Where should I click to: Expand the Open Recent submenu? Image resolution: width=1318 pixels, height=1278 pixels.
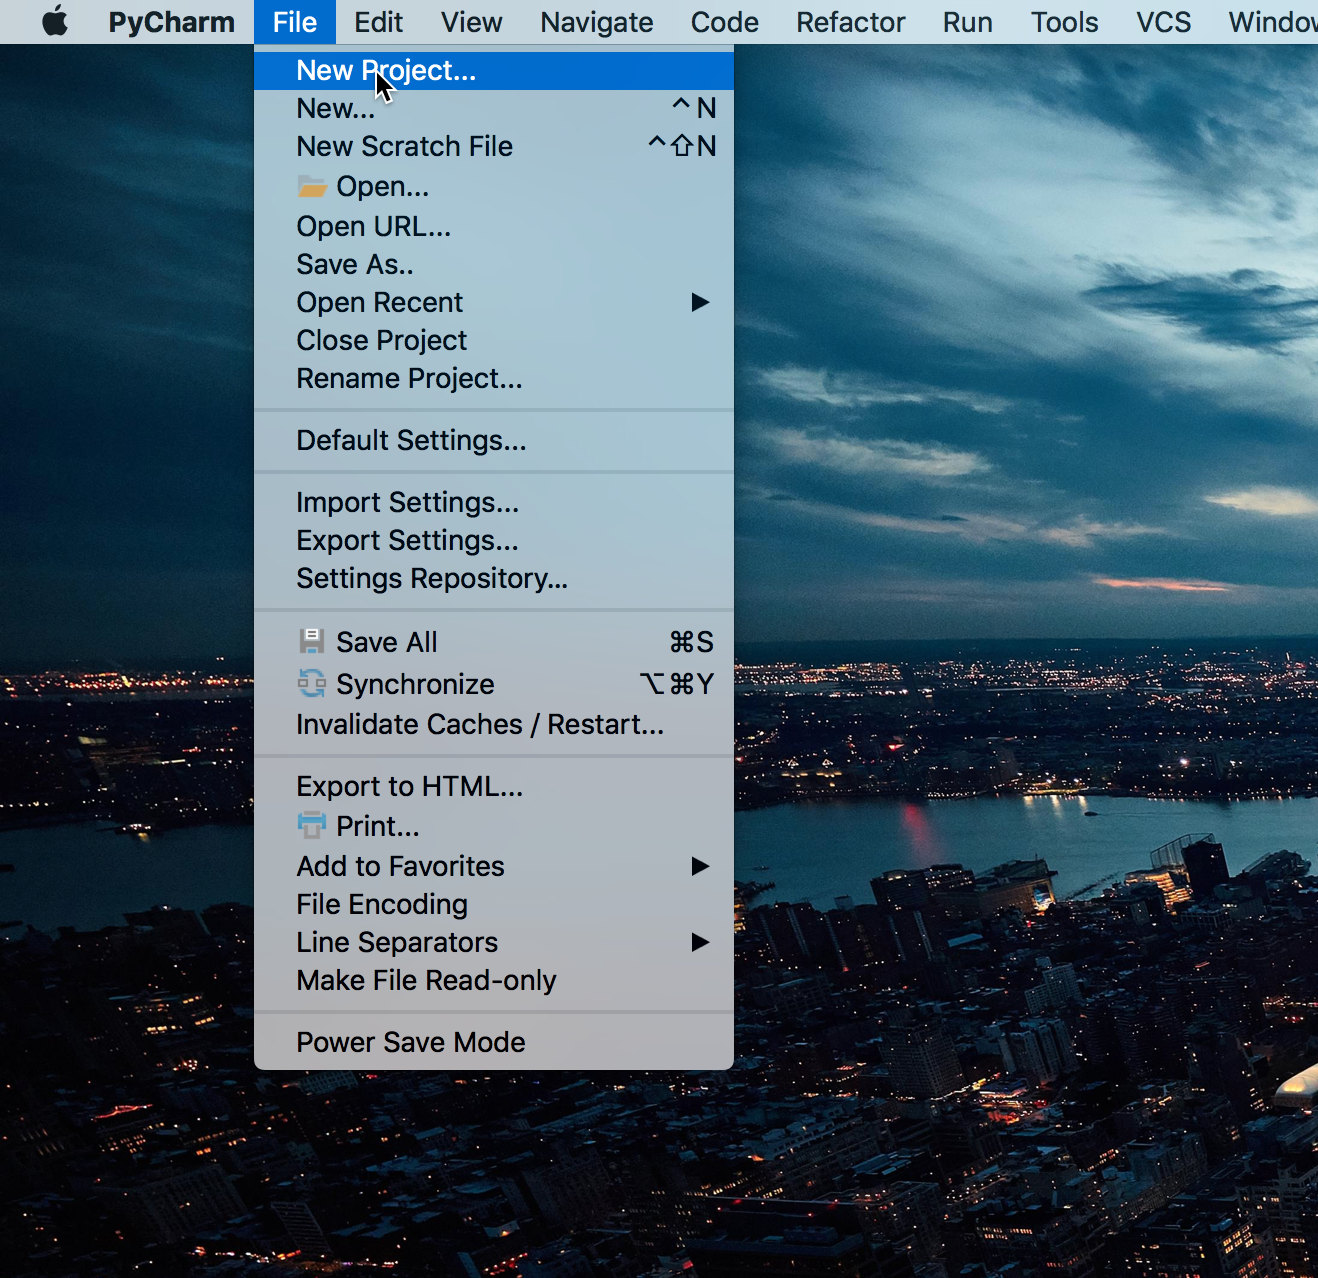[x=494, y=302]
